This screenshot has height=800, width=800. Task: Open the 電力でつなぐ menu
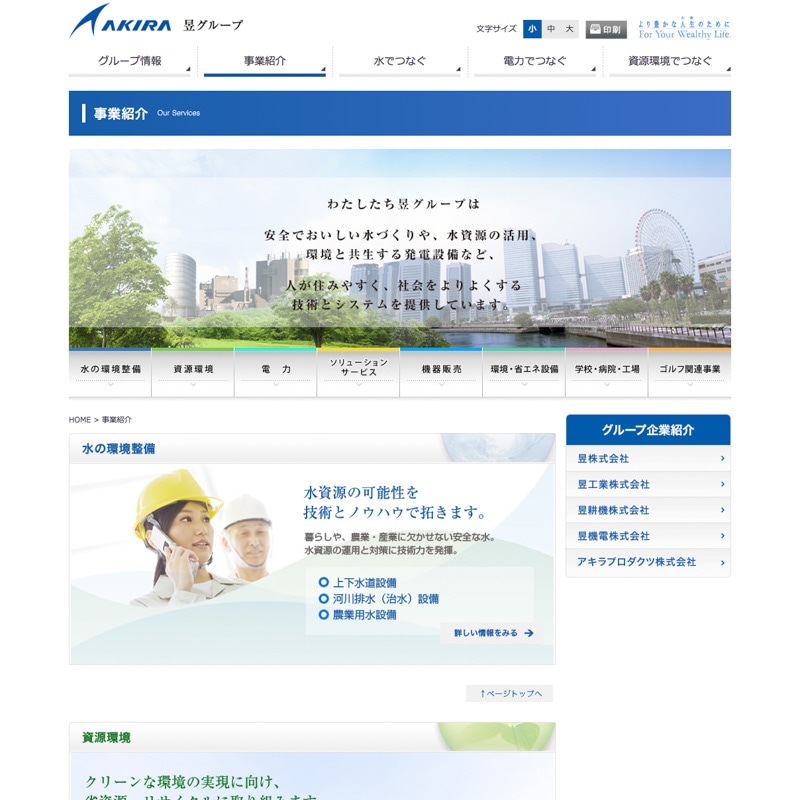click(535, 62)
